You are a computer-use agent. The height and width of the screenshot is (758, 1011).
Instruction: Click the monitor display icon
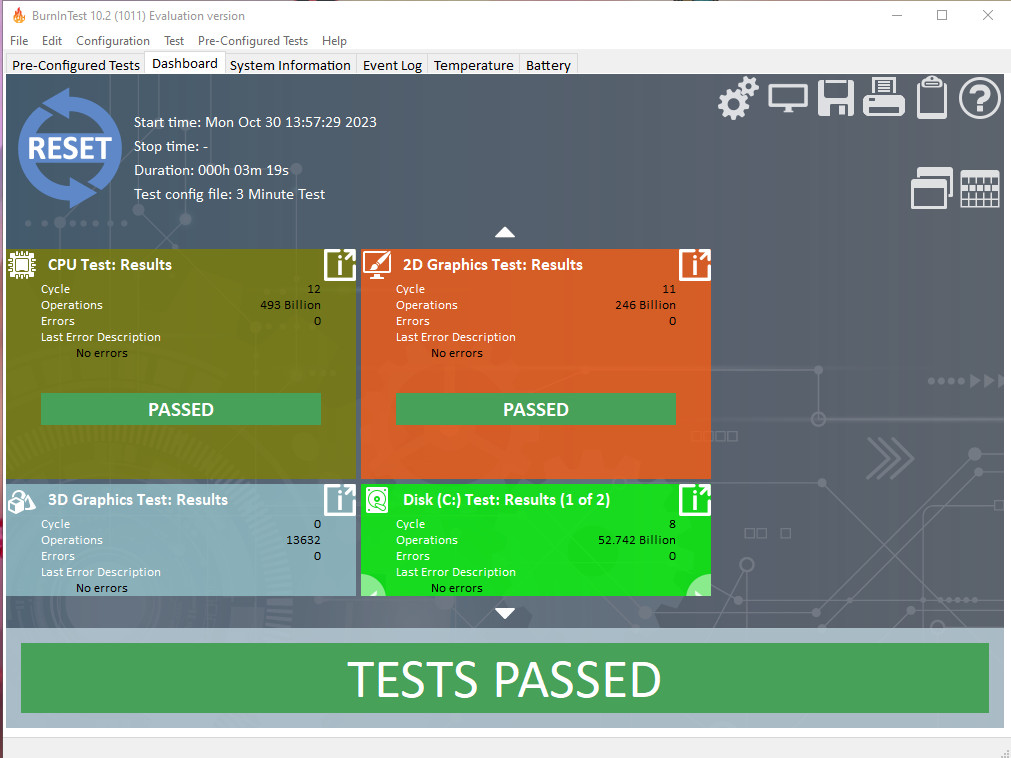788,99
